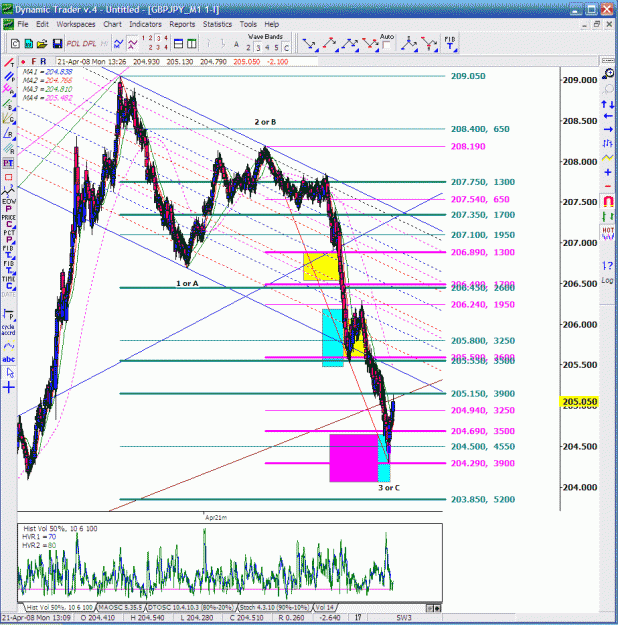The image size is (618, 625).
Task: Click the blue line chart type icon
Action: pos(118,44)
